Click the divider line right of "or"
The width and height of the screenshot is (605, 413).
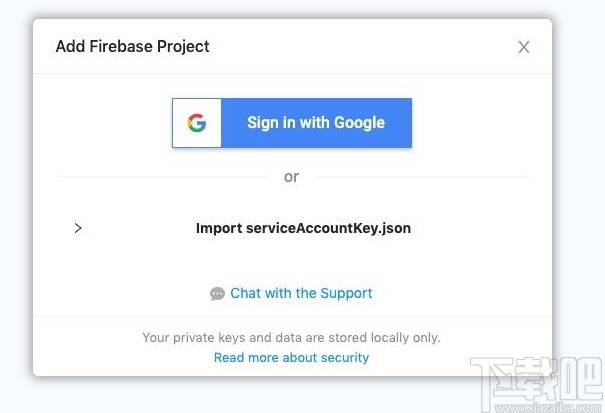pyautogui.click(x=420, y=177)
